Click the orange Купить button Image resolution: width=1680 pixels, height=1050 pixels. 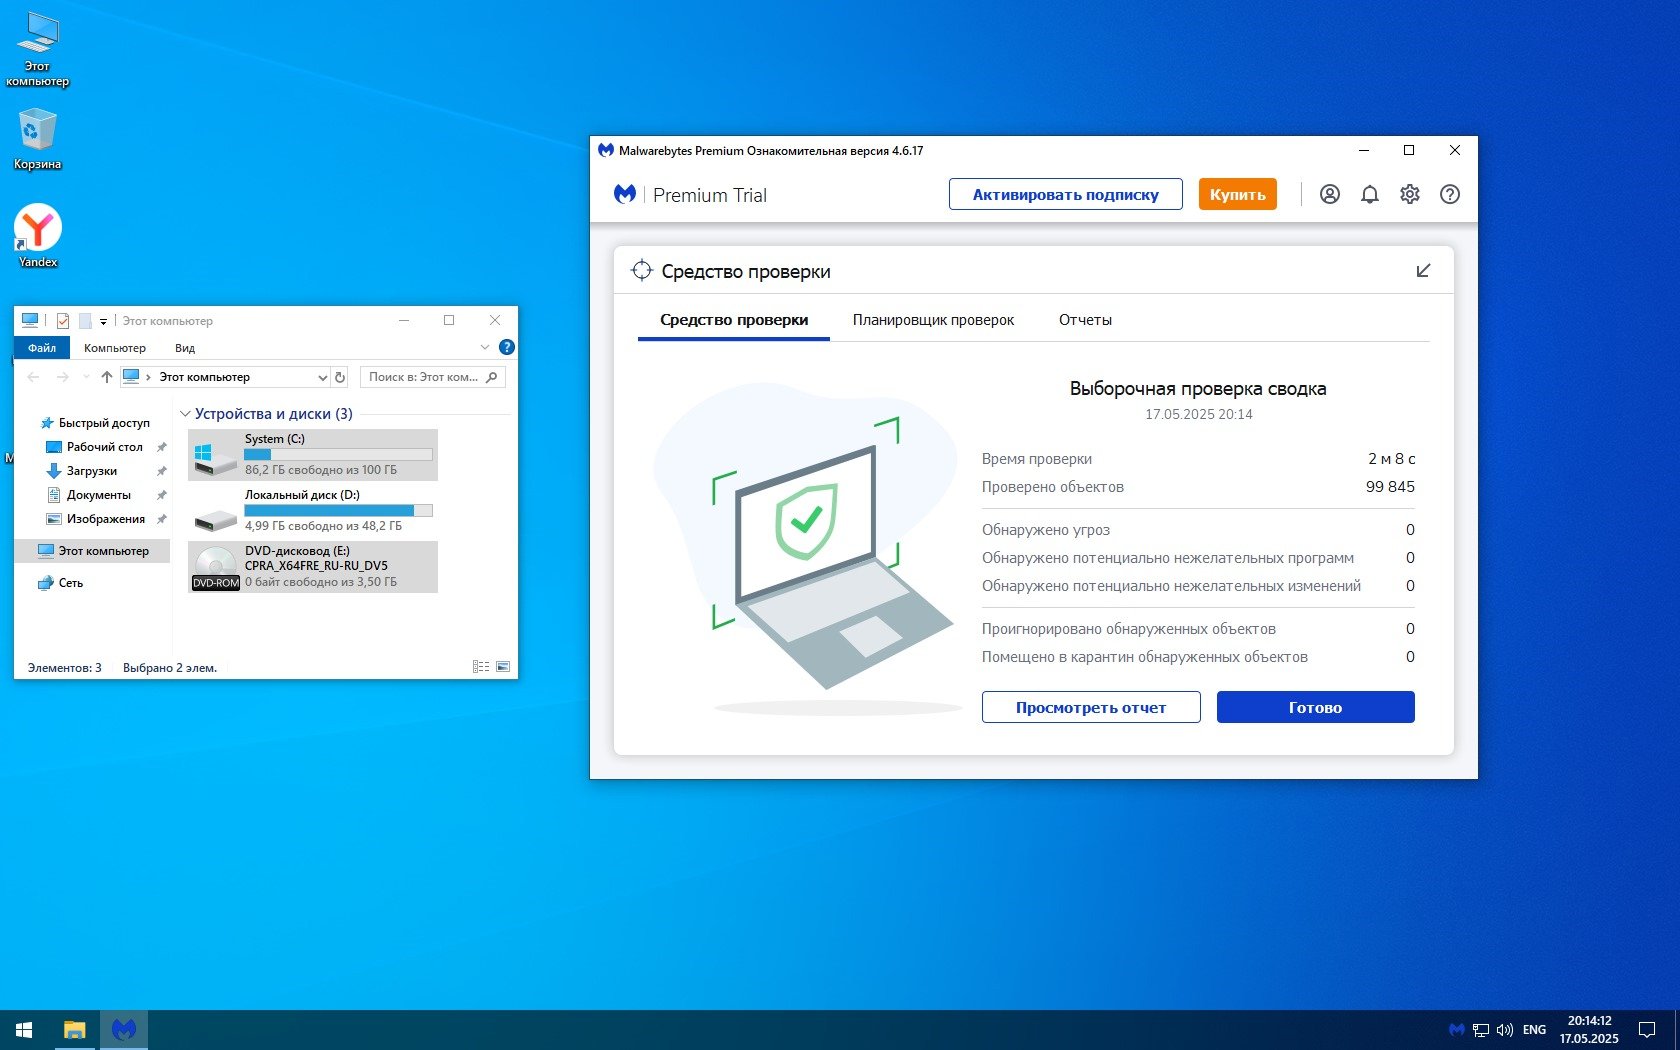point(1237,194)
